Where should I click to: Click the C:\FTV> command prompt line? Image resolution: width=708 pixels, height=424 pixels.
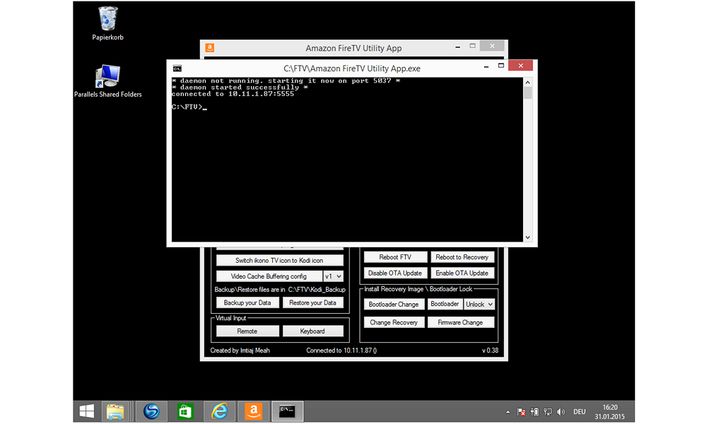click(x=187, y=107)
